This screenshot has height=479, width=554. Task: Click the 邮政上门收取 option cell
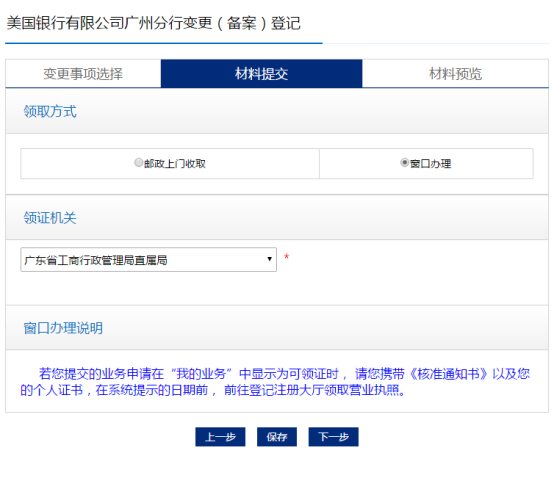(x=170, y=164)
